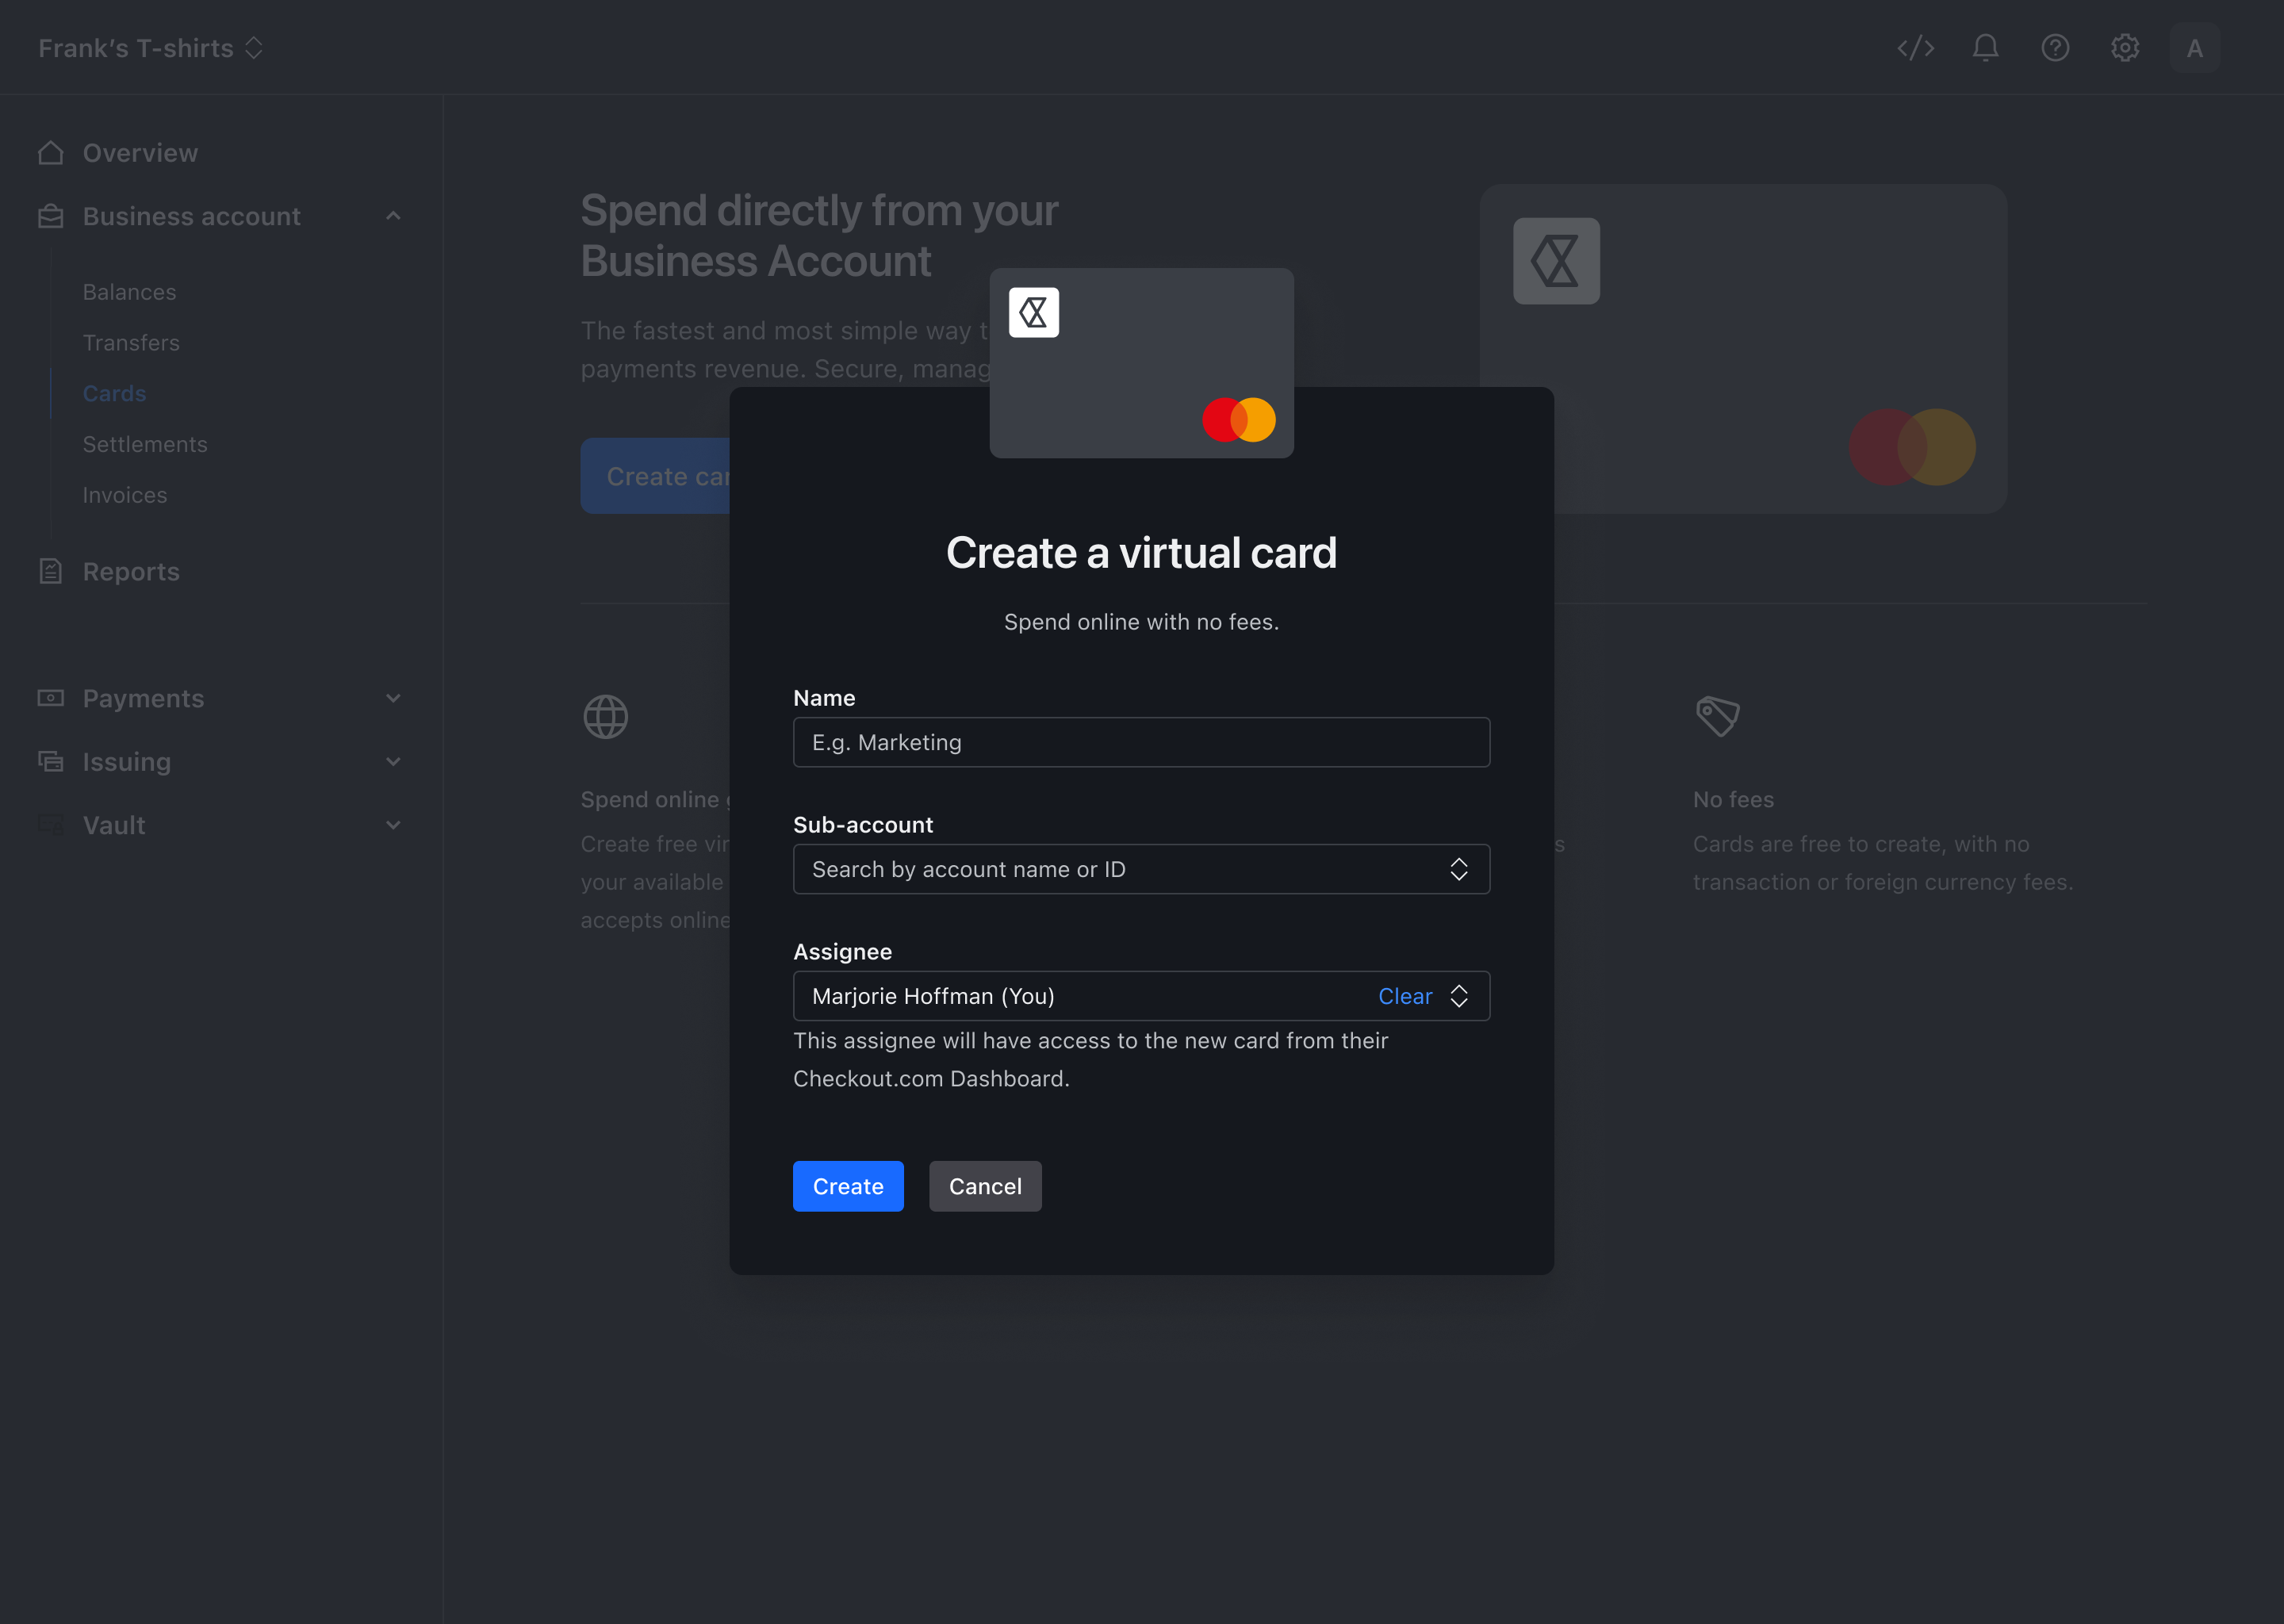2284x1624 pixels.
Task: Click the Mastercard logo on modal card
Action: (x=1239, y=419)
